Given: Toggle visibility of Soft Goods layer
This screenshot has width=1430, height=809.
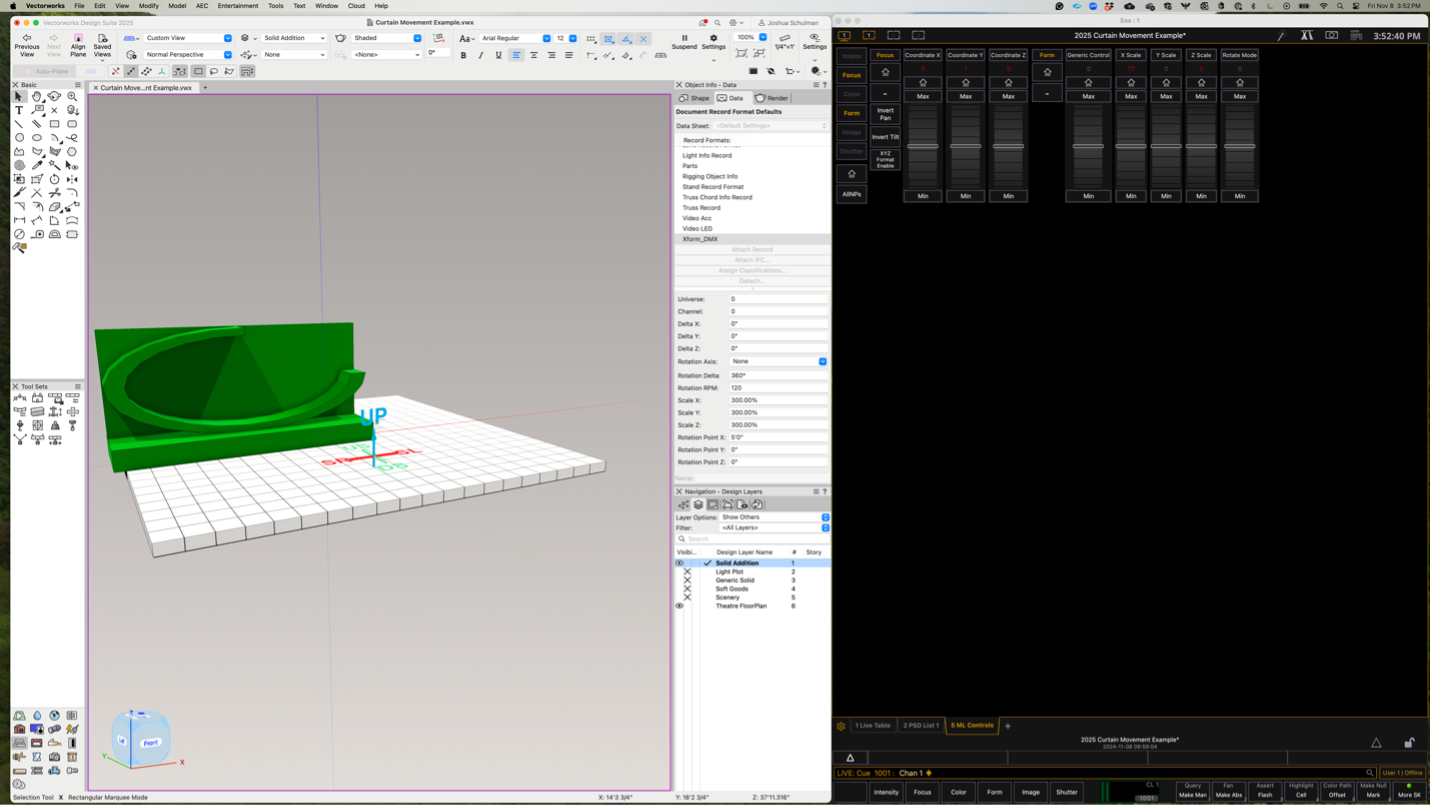Looking at the screenshot, I should pyautogui.click(x=687, y=589).
